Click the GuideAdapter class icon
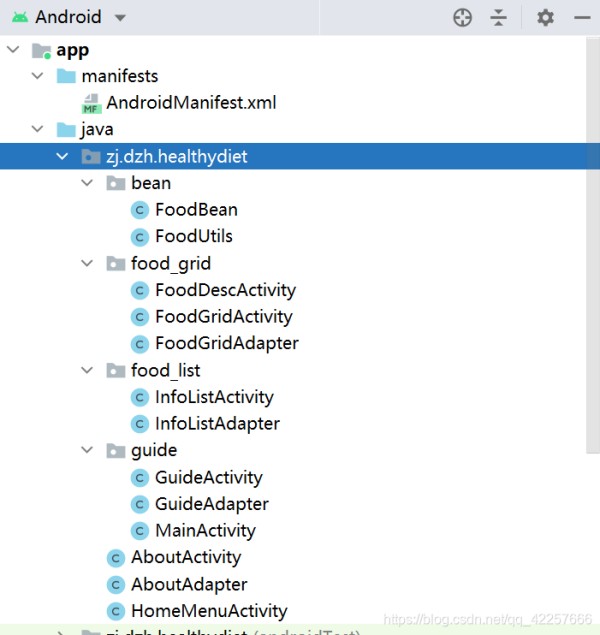The image size is (600, 635). point(140,504)
